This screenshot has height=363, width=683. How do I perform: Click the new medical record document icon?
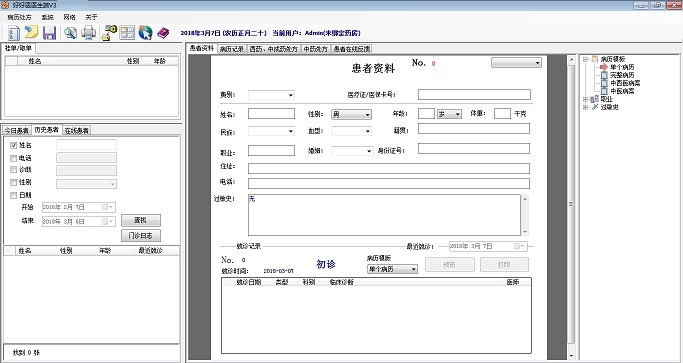click(x=14, y=33)
